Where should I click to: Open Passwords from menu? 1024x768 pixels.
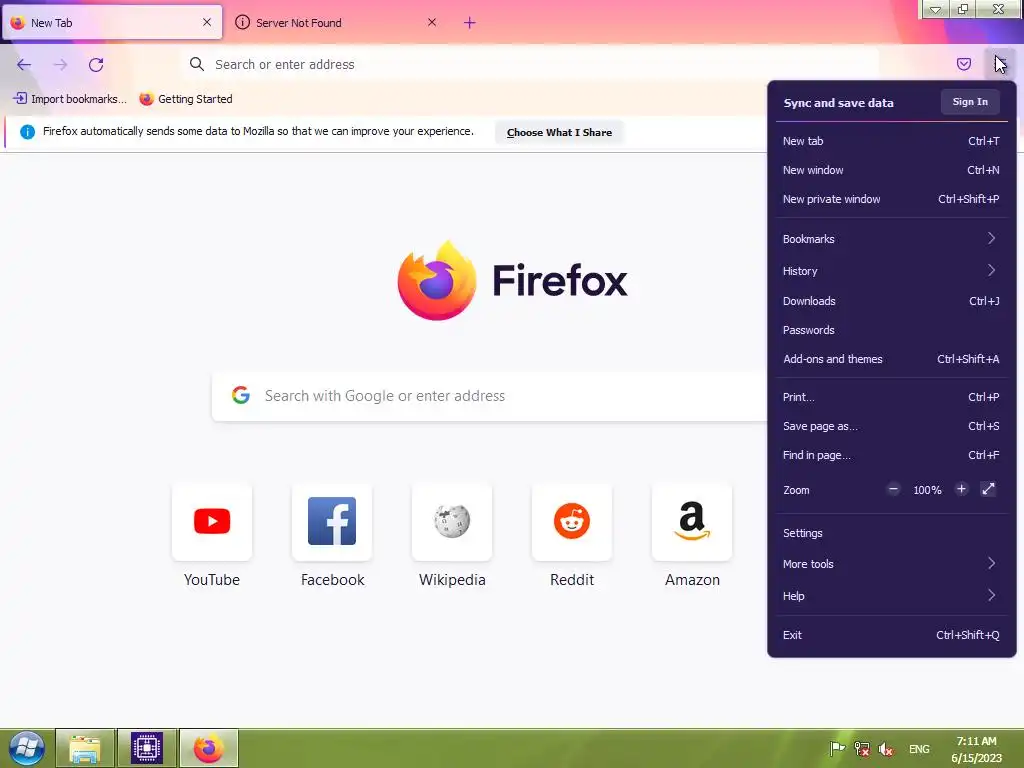point(891,330)
